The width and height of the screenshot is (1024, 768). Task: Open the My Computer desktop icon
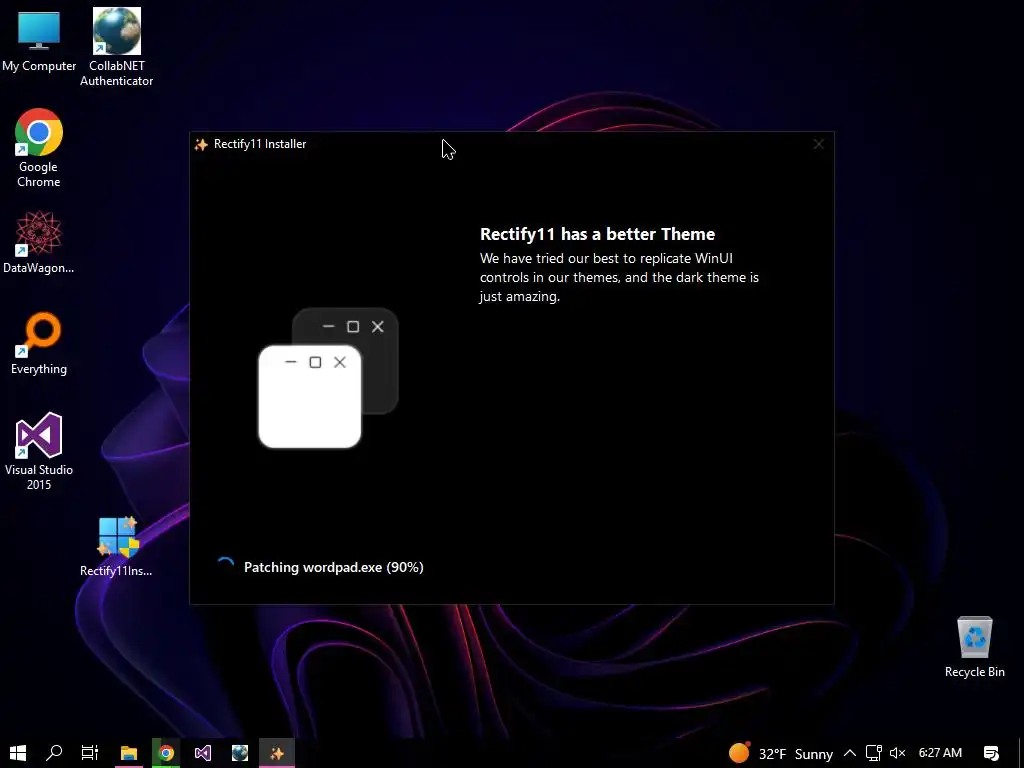click(39, 40)
